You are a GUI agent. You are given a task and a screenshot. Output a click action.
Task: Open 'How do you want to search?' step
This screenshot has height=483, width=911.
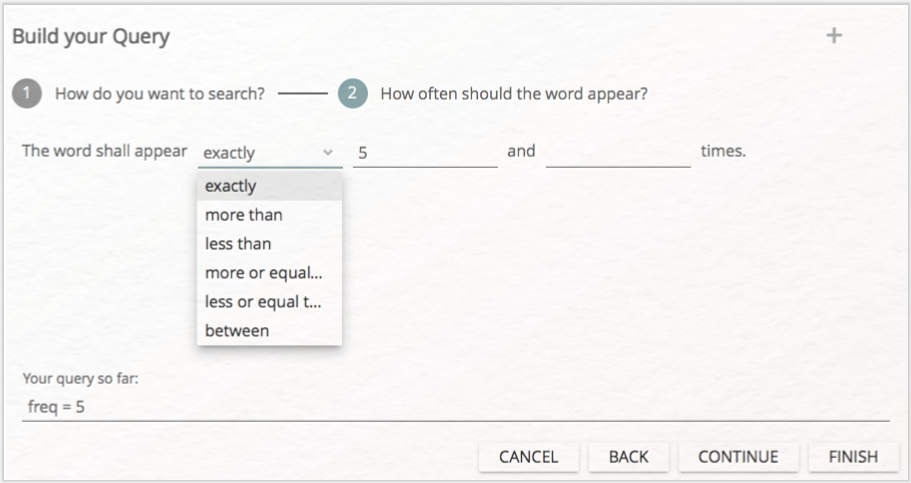pos(160,94)
